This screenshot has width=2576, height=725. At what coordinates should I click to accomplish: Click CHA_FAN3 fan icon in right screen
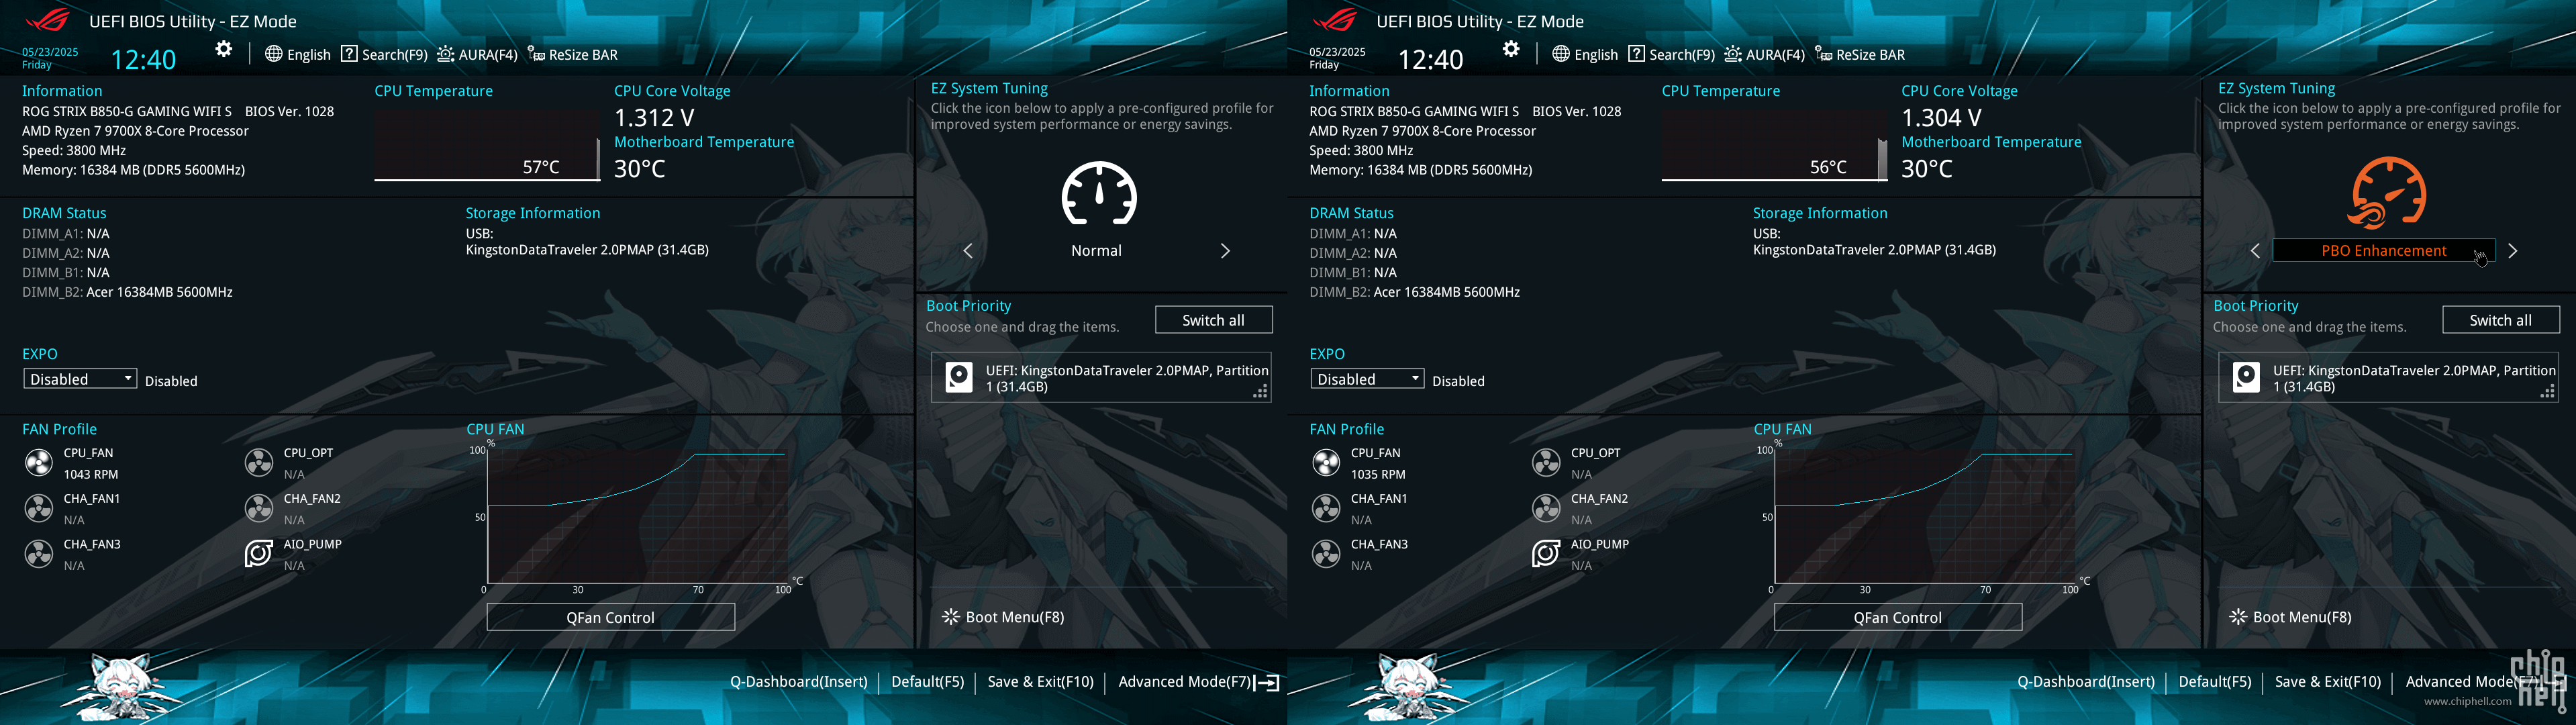click(1326, 554)
